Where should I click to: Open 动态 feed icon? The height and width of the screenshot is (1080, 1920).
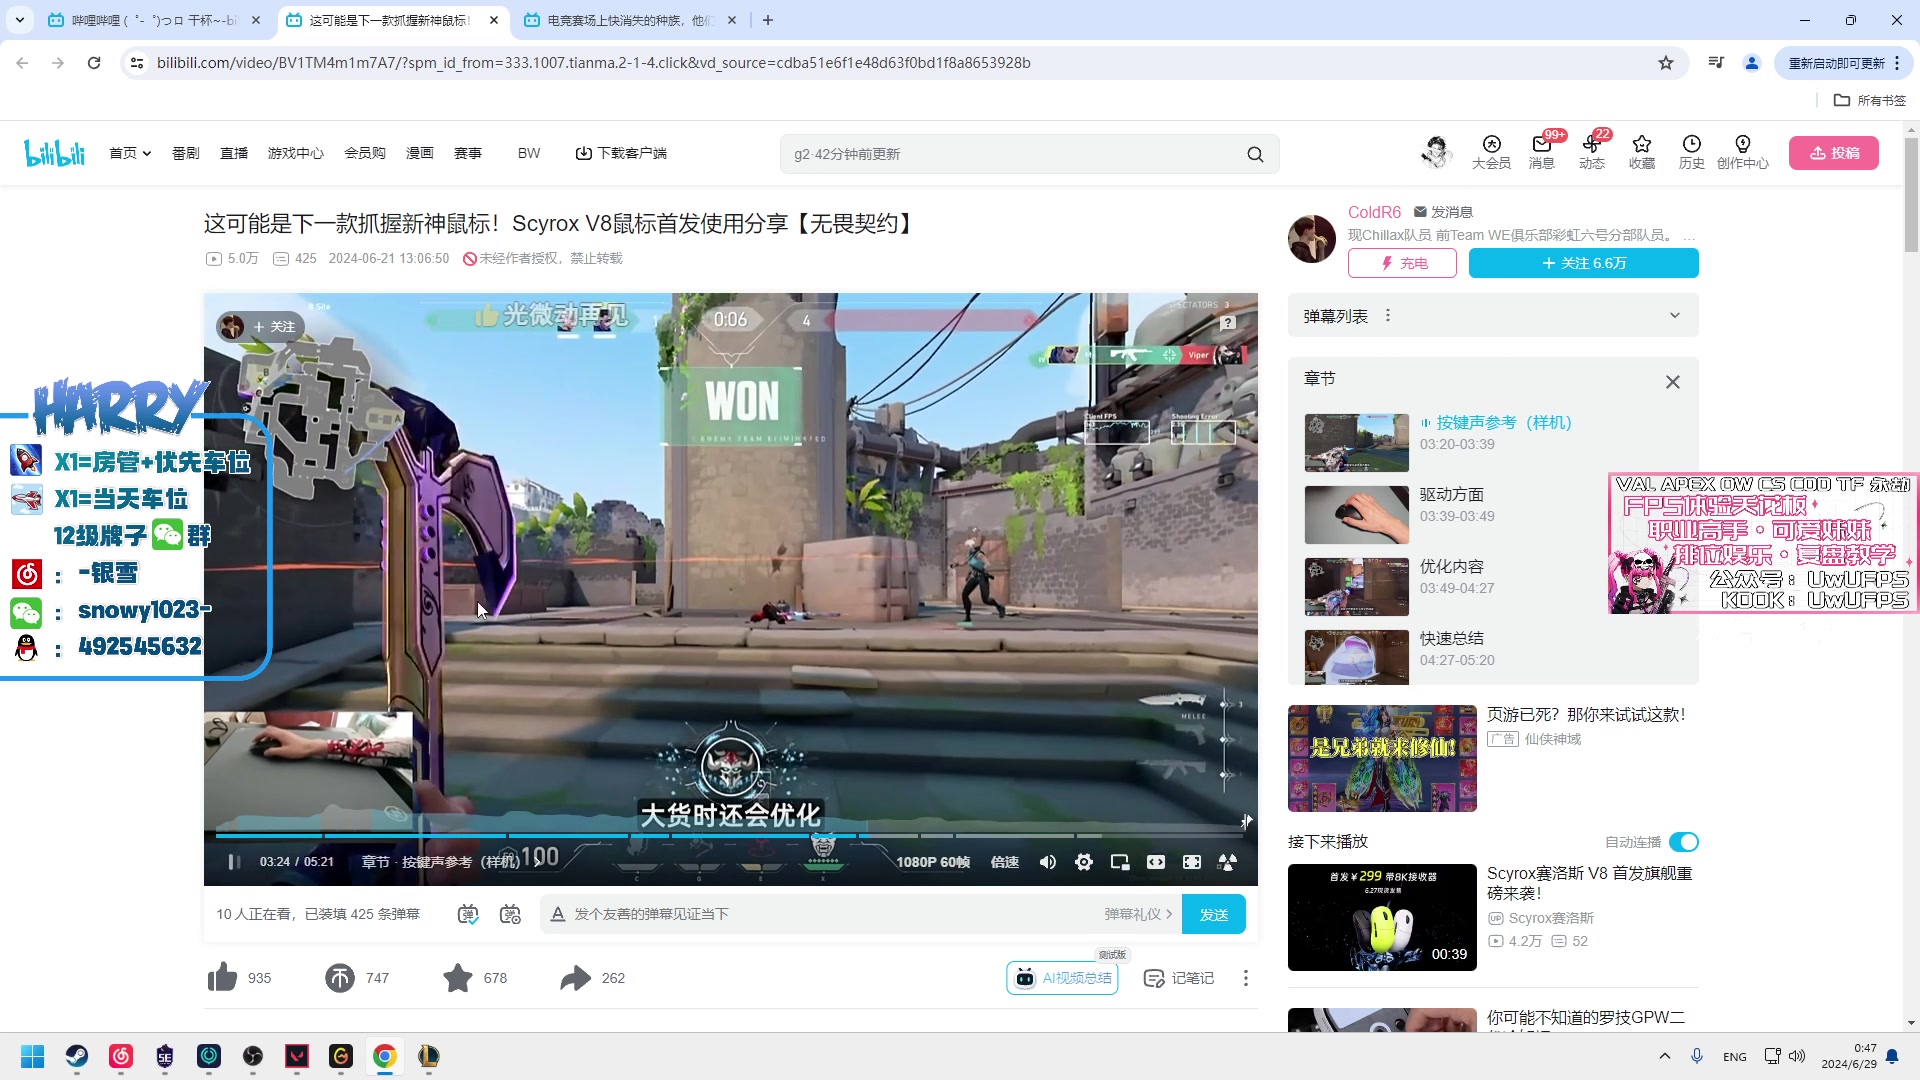1592,152
